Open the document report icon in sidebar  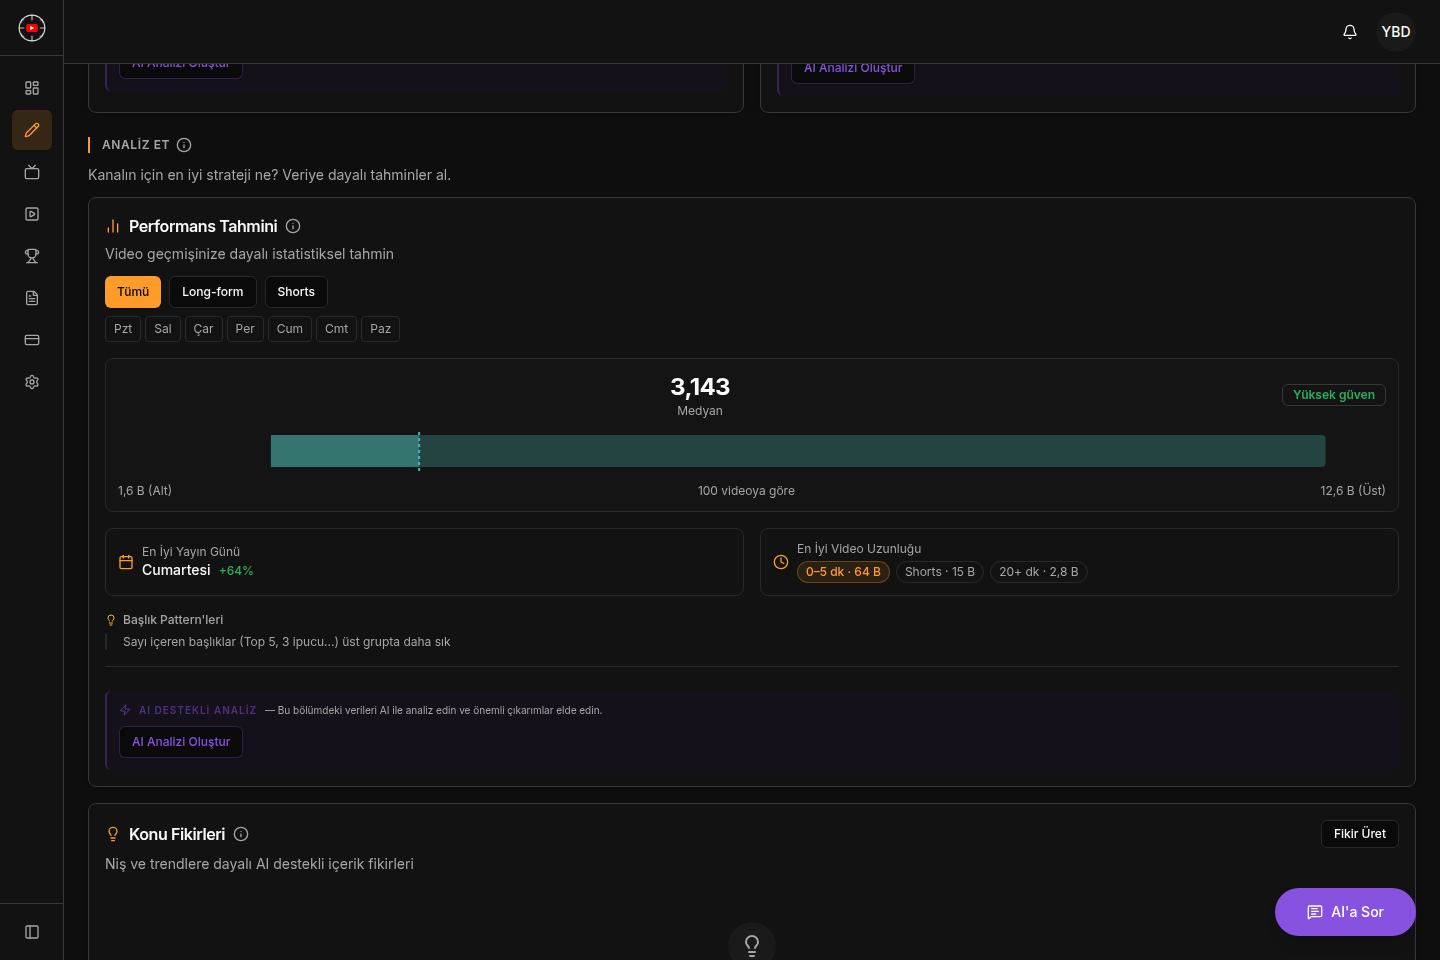[x=32, y=298]
